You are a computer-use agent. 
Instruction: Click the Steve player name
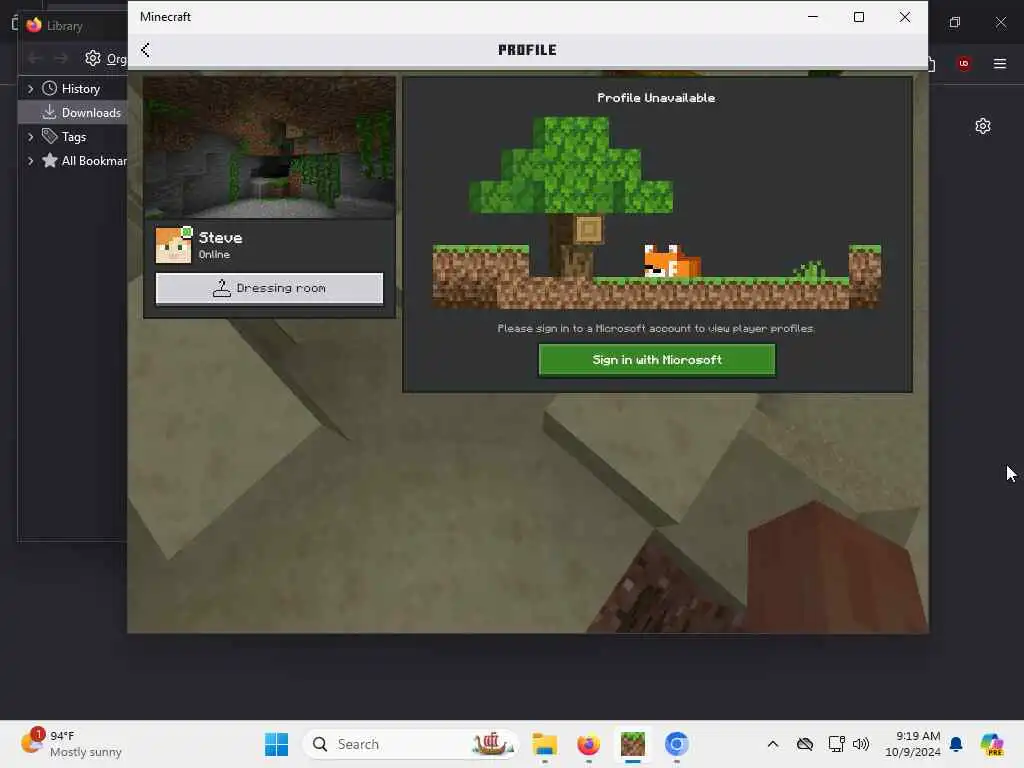pos(221,238)
